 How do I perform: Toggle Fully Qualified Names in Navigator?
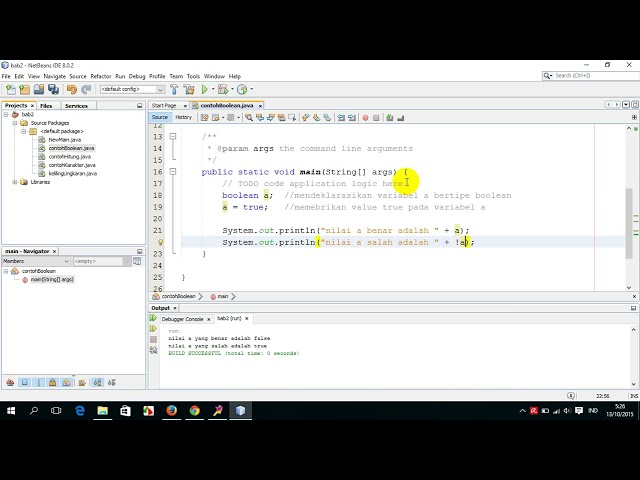[x=82, y=382]
